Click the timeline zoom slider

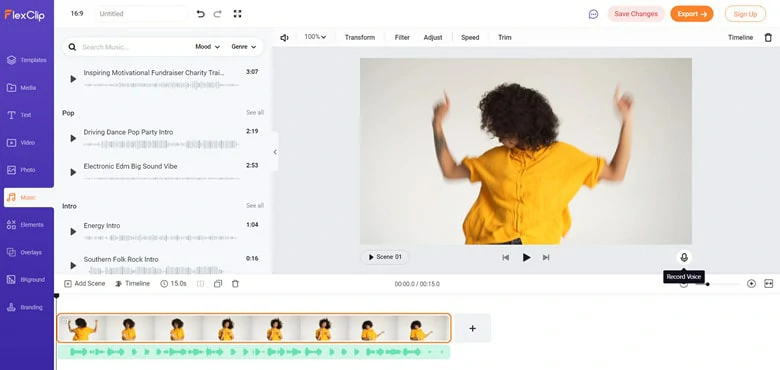[718, 284]
